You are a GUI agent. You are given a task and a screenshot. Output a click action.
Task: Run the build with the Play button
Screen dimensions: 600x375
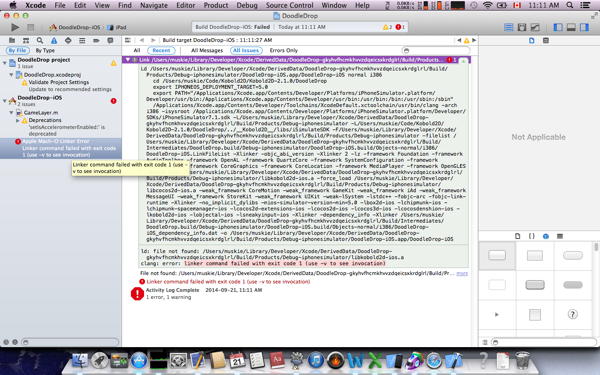point(15,27)
